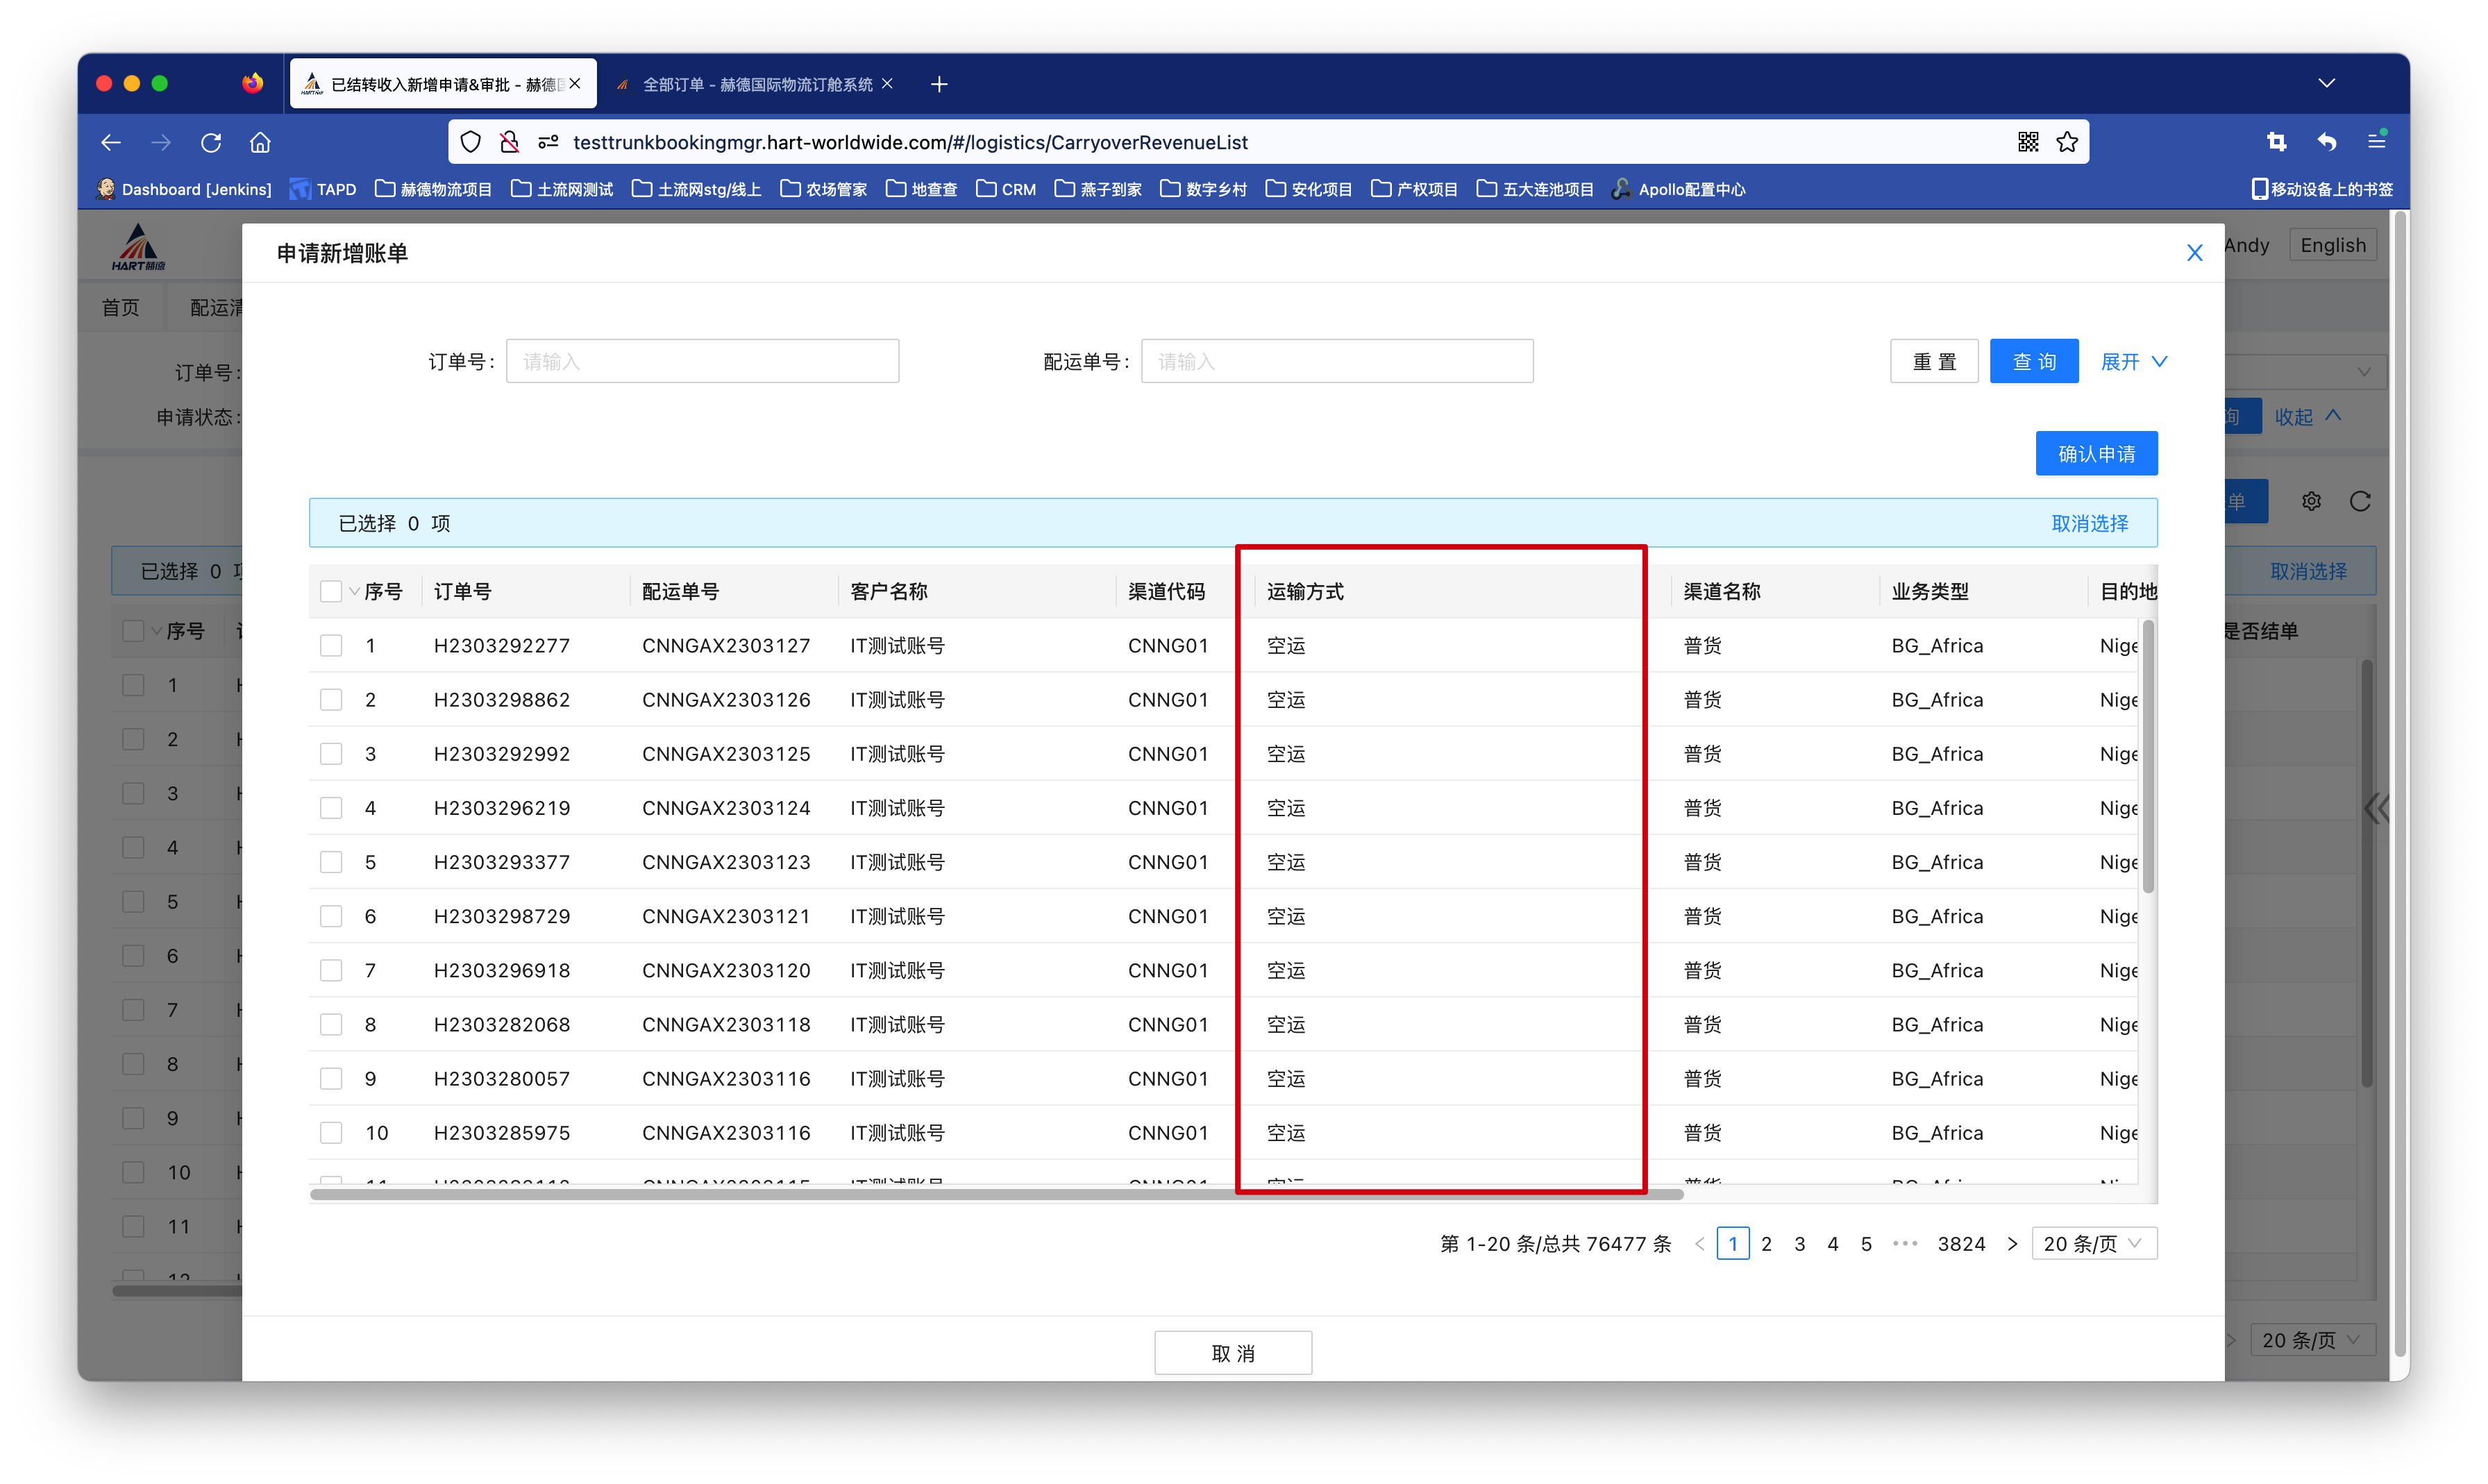
Task: Open the Firefox hamburger menu icon
Action: [x=2377, y=142]
